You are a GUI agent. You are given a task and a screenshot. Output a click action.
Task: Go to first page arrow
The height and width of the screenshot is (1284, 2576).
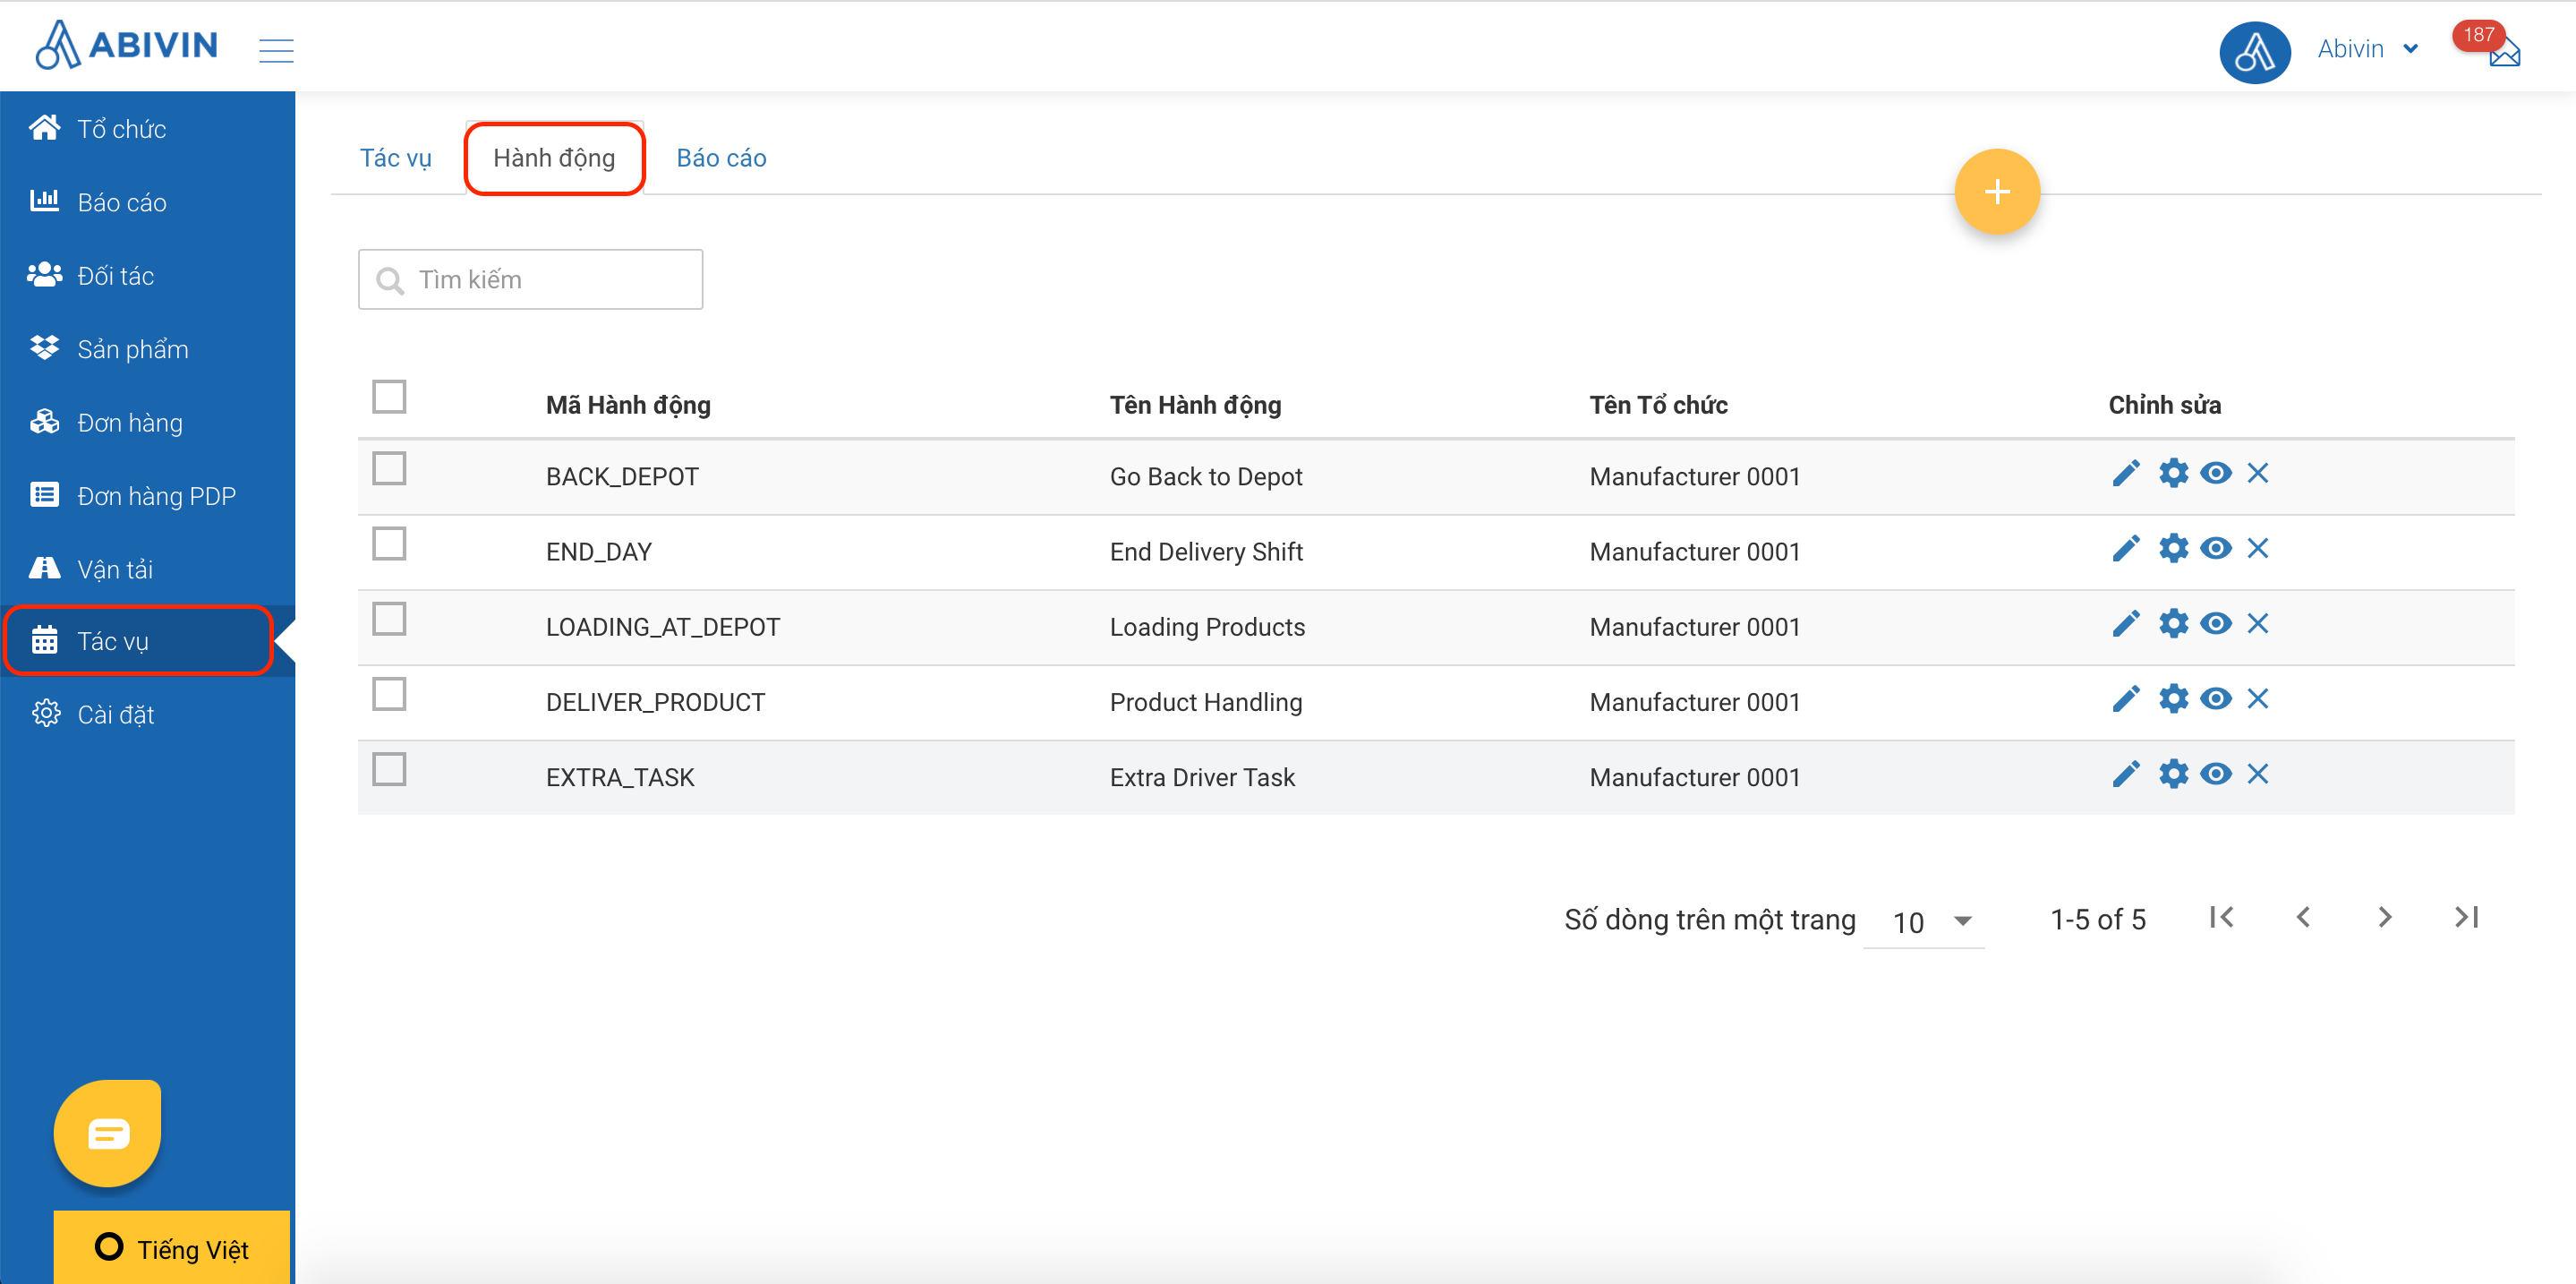pyautogui.click(x=2221, y=917)
